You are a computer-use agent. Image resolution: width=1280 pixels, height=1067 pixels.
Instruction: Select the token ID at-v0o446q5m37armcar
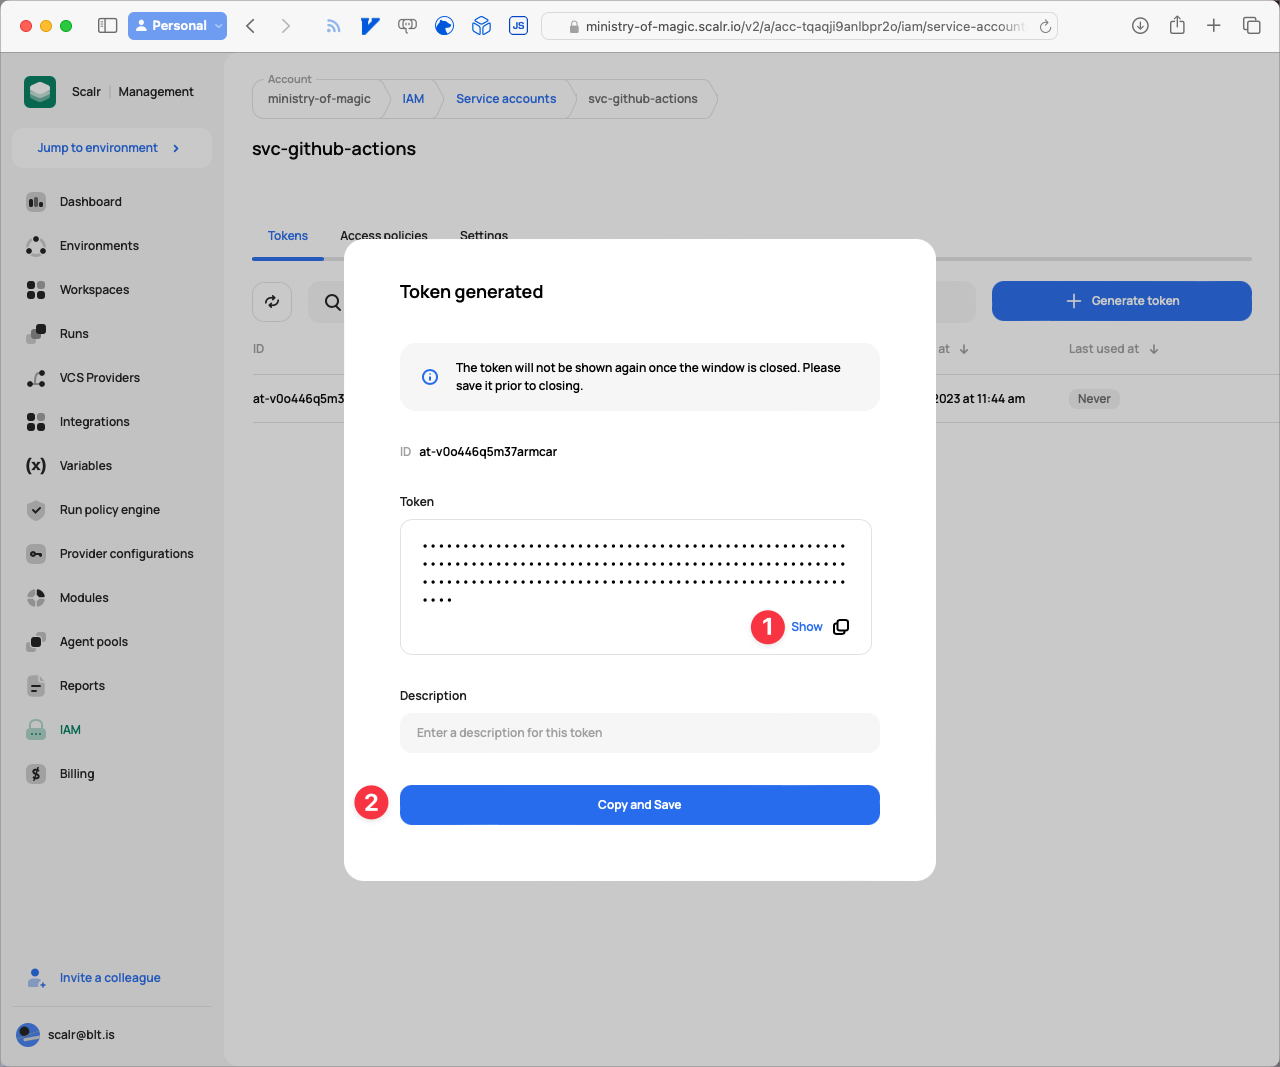[x=488, y=452]
